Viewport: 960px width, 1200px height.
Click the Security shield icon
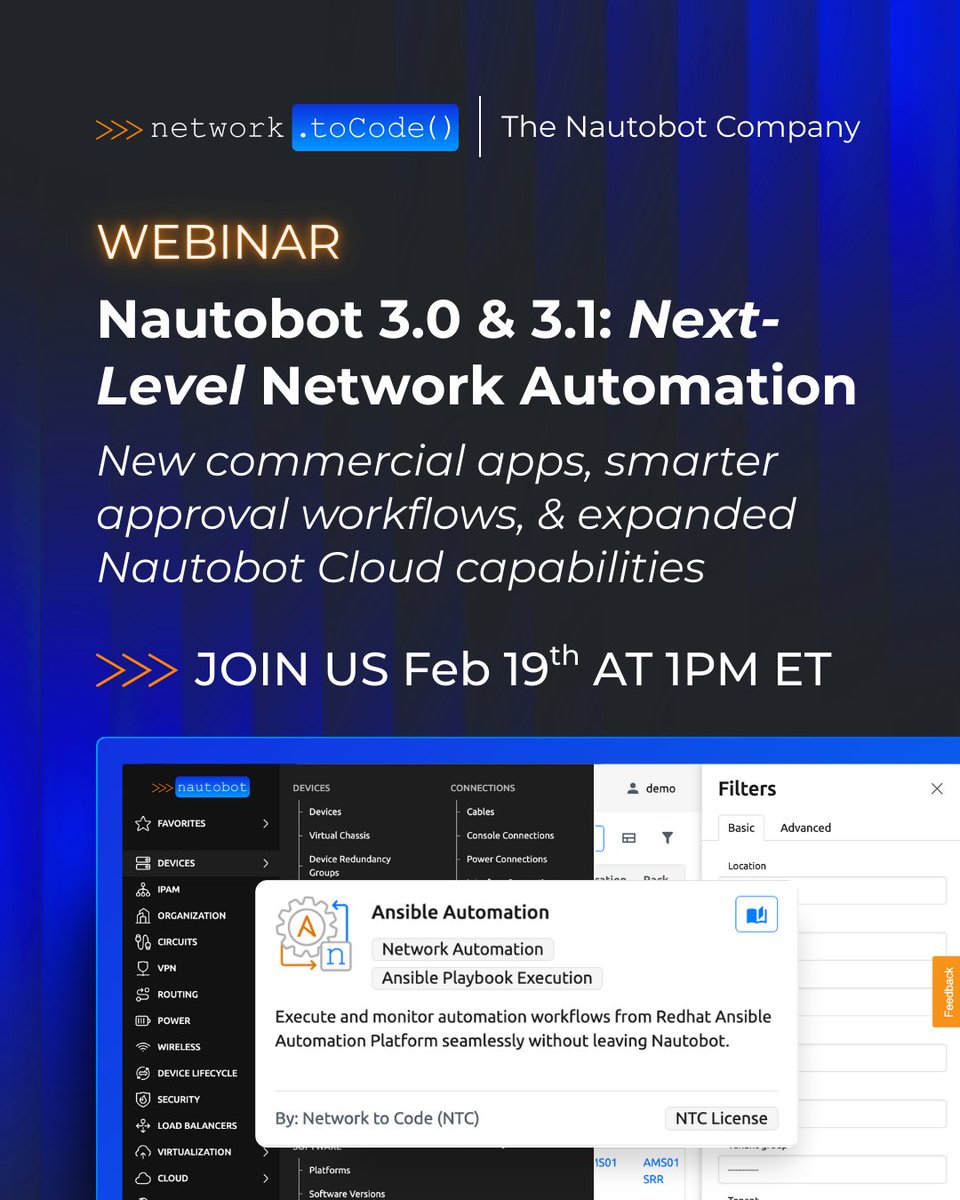[142, 1099]
